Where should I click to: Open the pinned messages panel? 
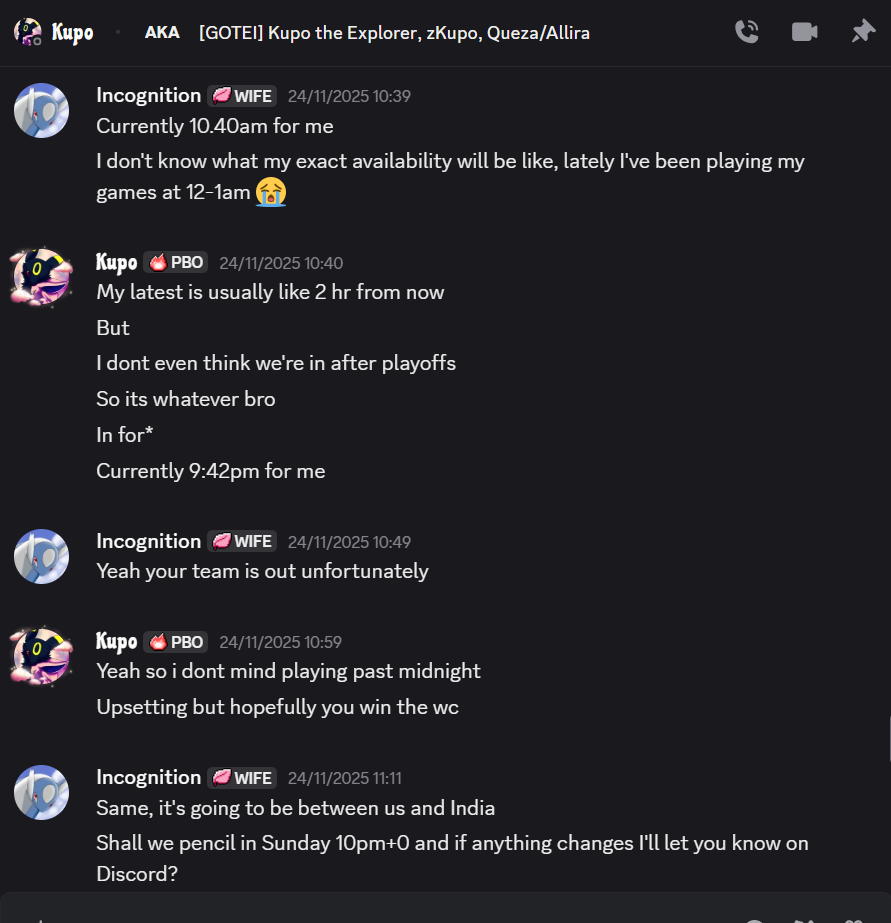pyautogui.click(x=862, y=32)
